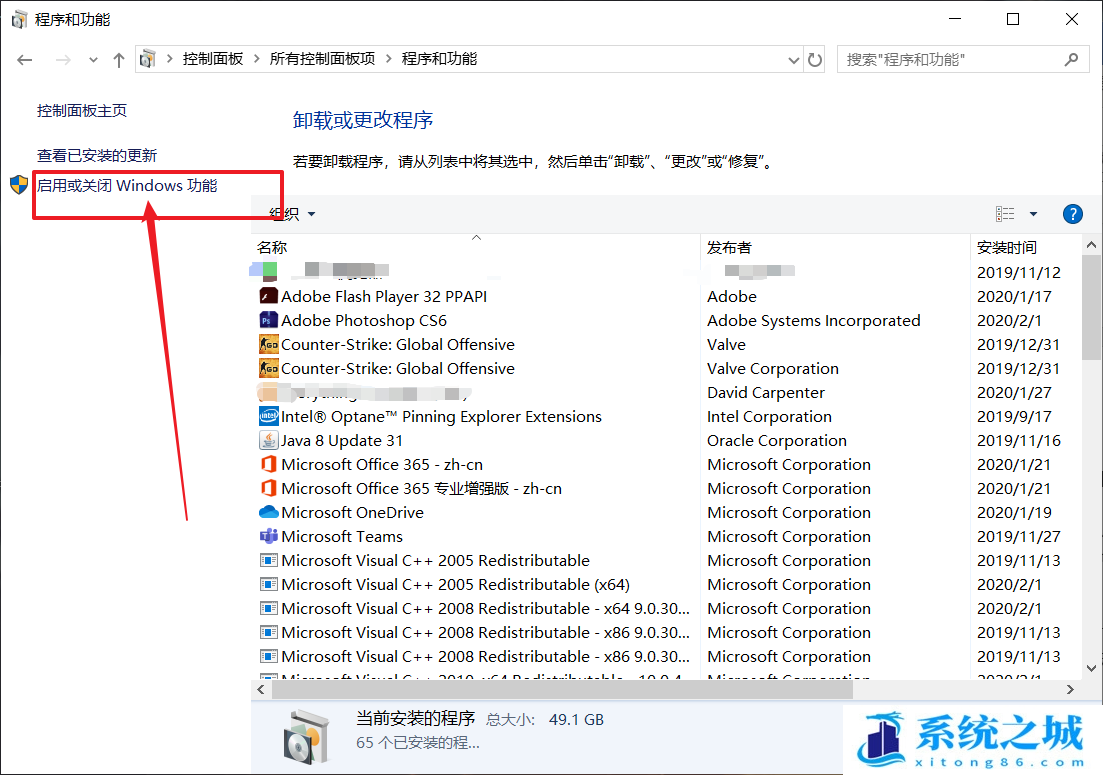
Task: Click the Microsoft OneDrive cloud icon
Action: click(269, 512)
